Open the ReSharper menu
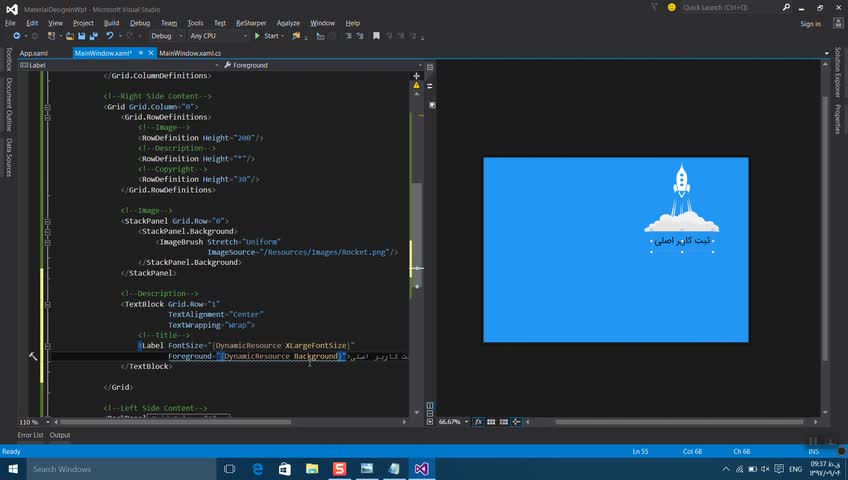Screen dimensions: 848x480 click(x=251, y=23)
